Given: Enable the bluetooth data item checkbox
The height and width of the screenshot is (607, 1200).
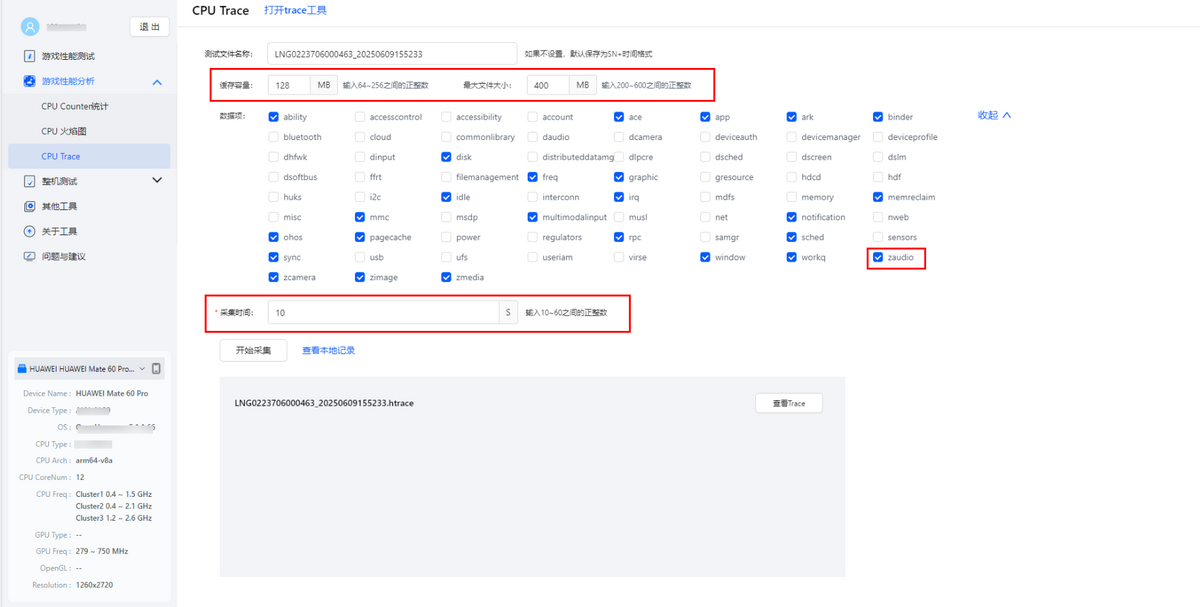Looking at the screenshot, I should coord(274,137).
